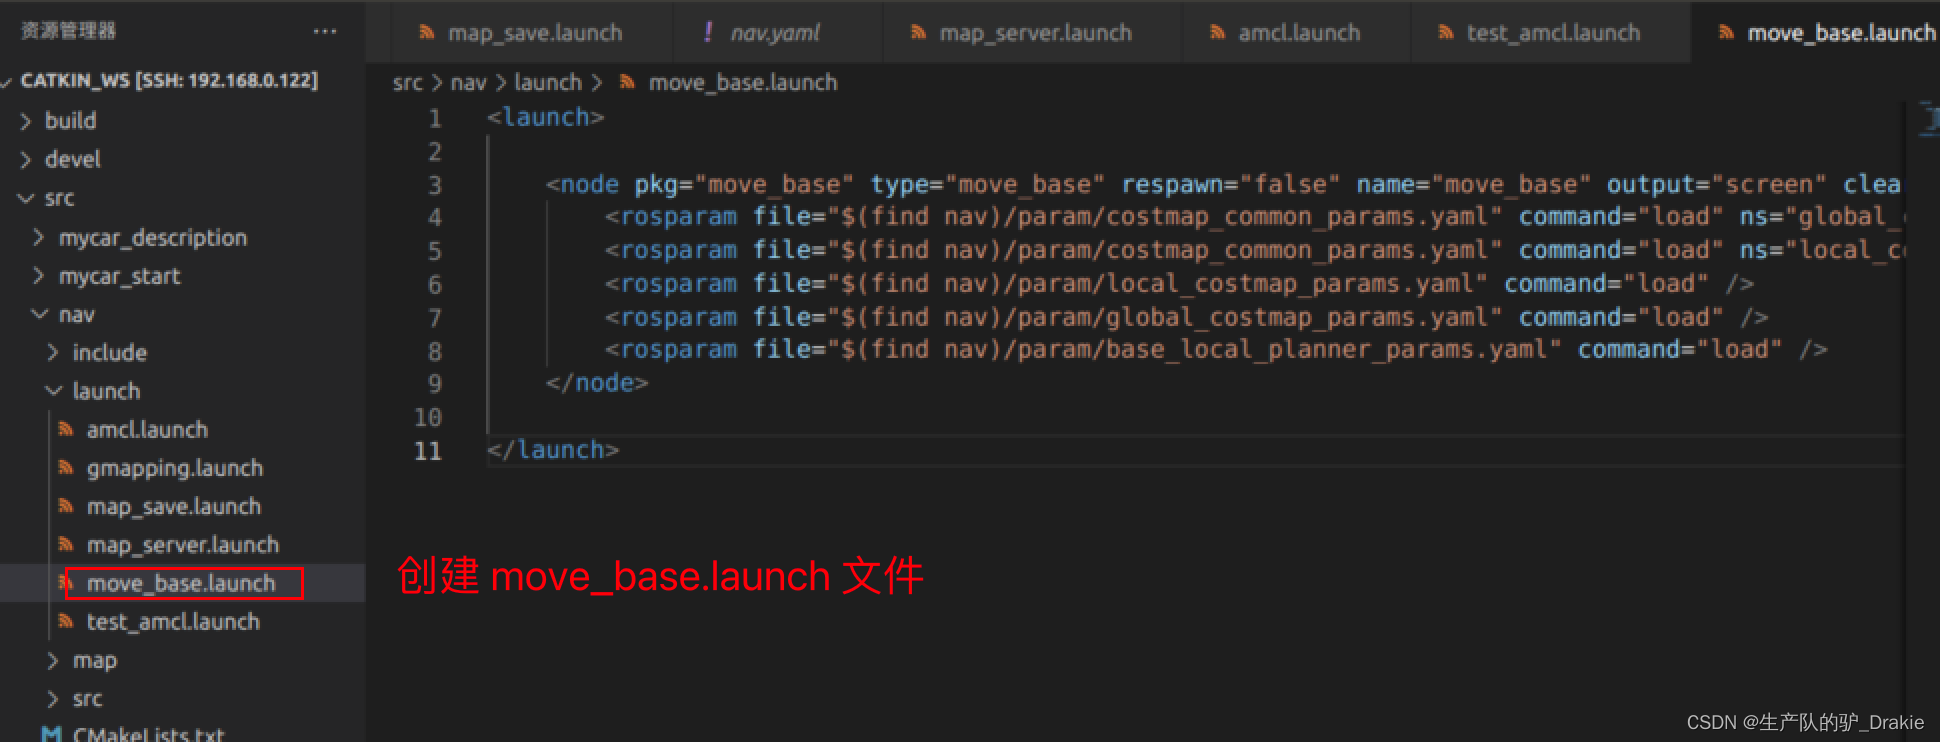Click the breadcrumb move_base.launch file icon
The image size is (1940, 742).
click(x=627, y=82)
